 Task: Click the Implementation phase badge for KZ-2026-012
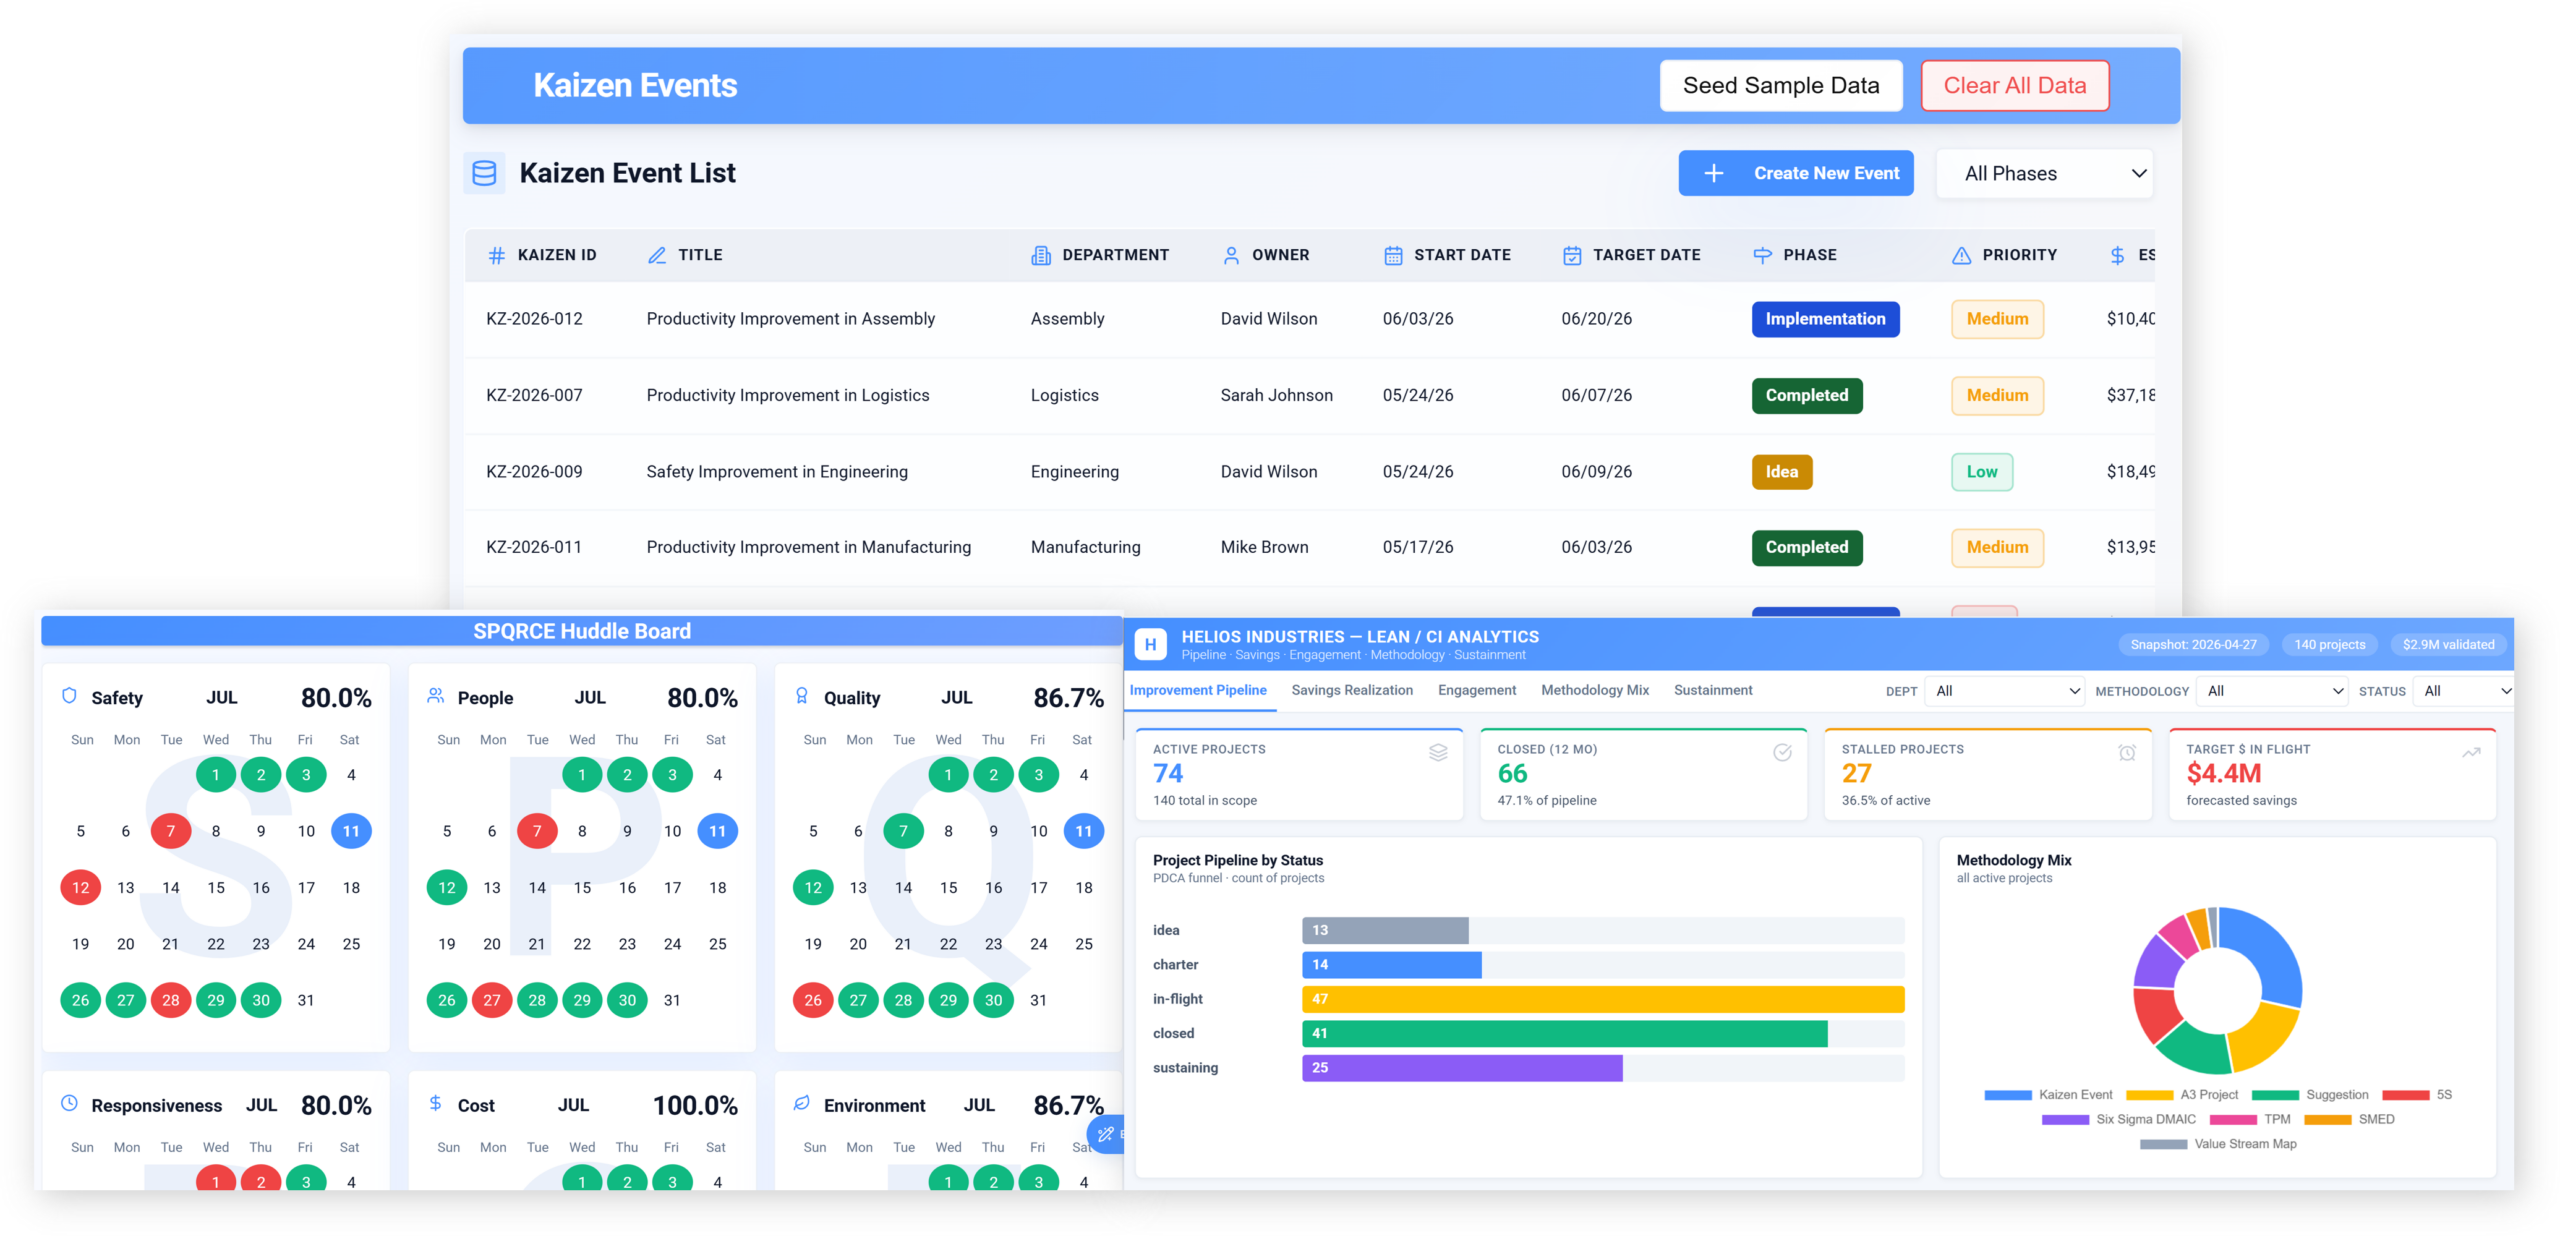point(1825,319)
